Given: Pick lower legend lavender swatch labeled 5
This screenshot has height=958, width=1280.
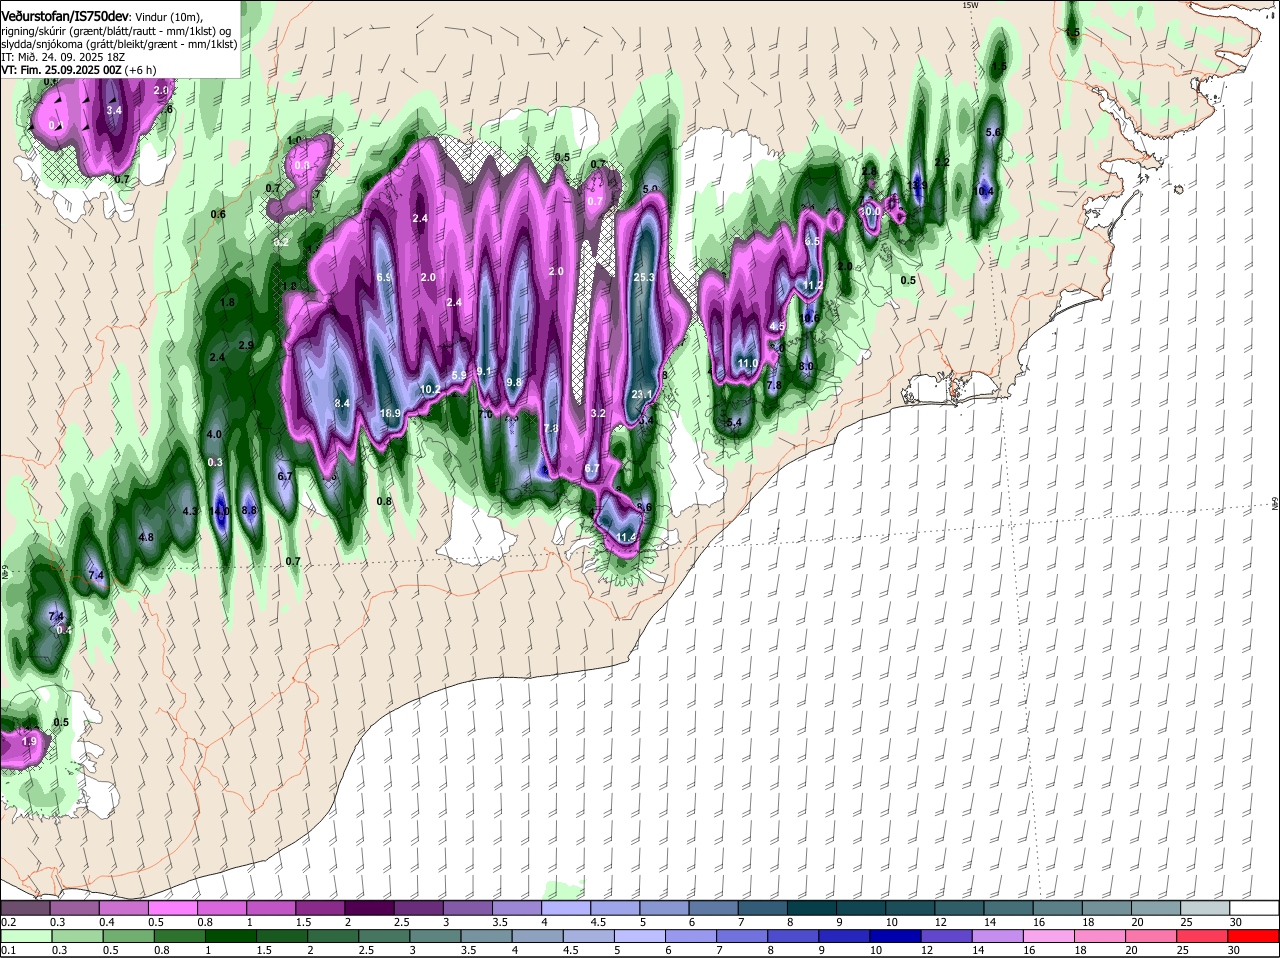Looking at the screenshot, I should [640, 936].
